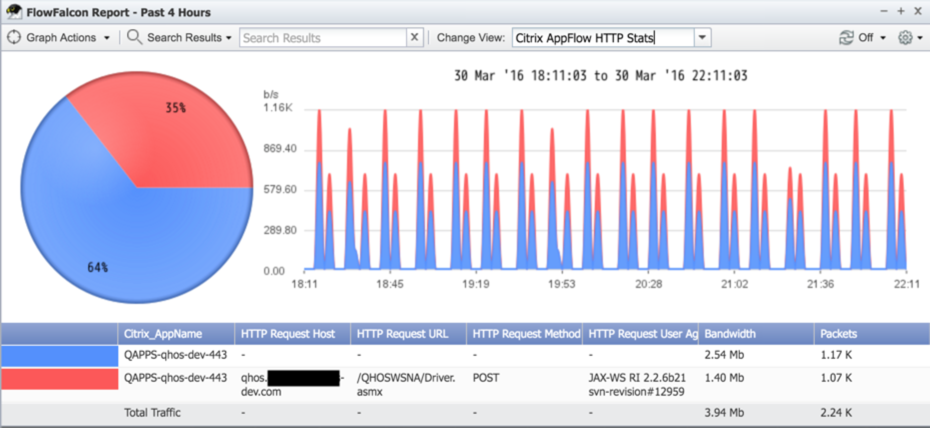Click the 1.07 K packets value
Screen dimensions: 930x428
click(836, 378)
